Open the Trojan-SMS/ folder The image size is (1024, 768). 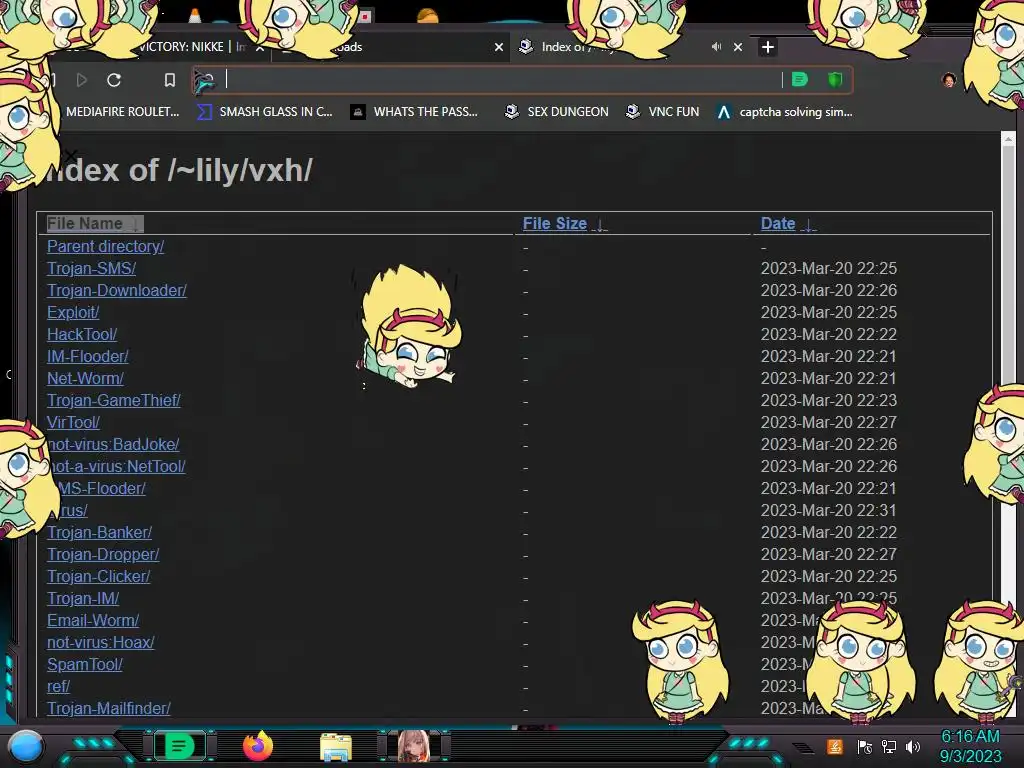tap(91, 268)
